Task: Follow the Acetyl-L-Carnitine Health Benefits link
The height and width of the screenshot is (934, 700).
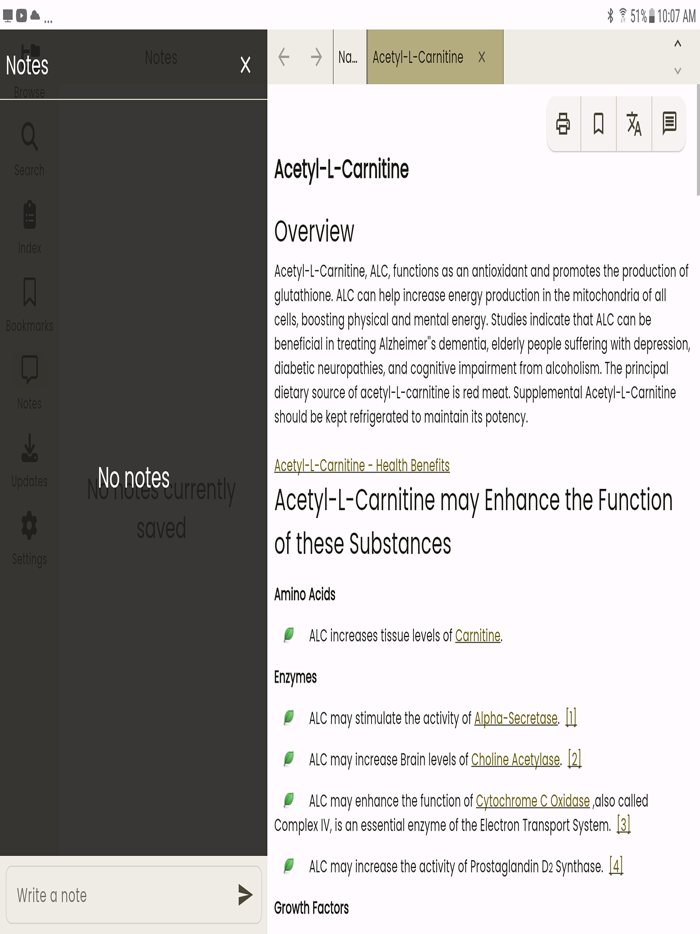Action: pos(362,465)
